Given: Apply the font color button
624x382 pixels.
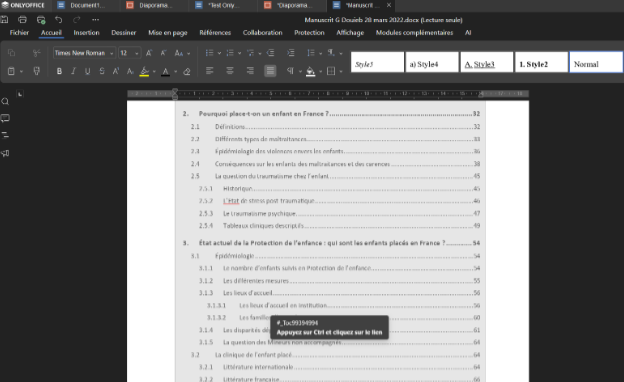Looking at the screenshot, I should (166, 72).
